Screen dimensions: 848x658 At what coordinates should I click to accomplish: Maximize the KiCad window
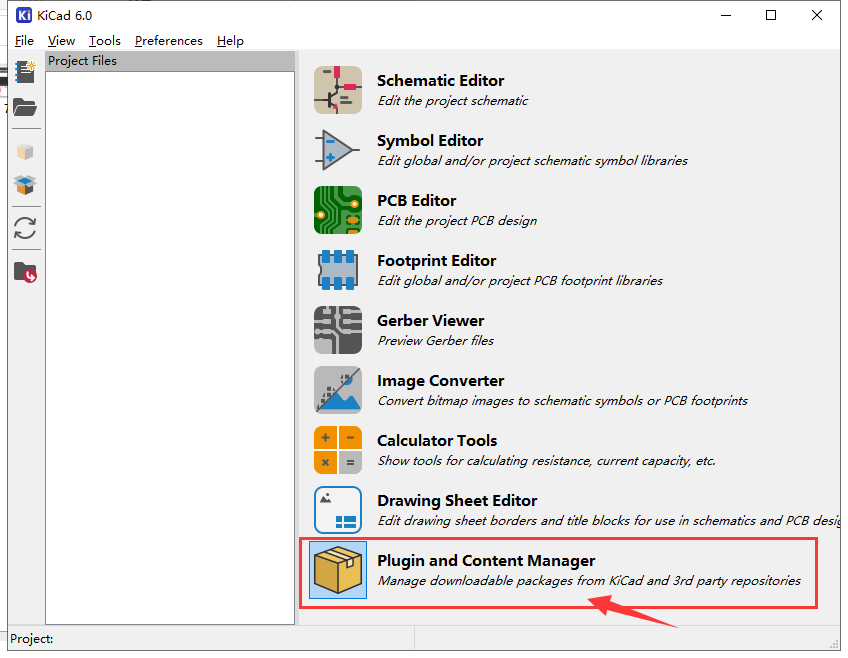771,15
